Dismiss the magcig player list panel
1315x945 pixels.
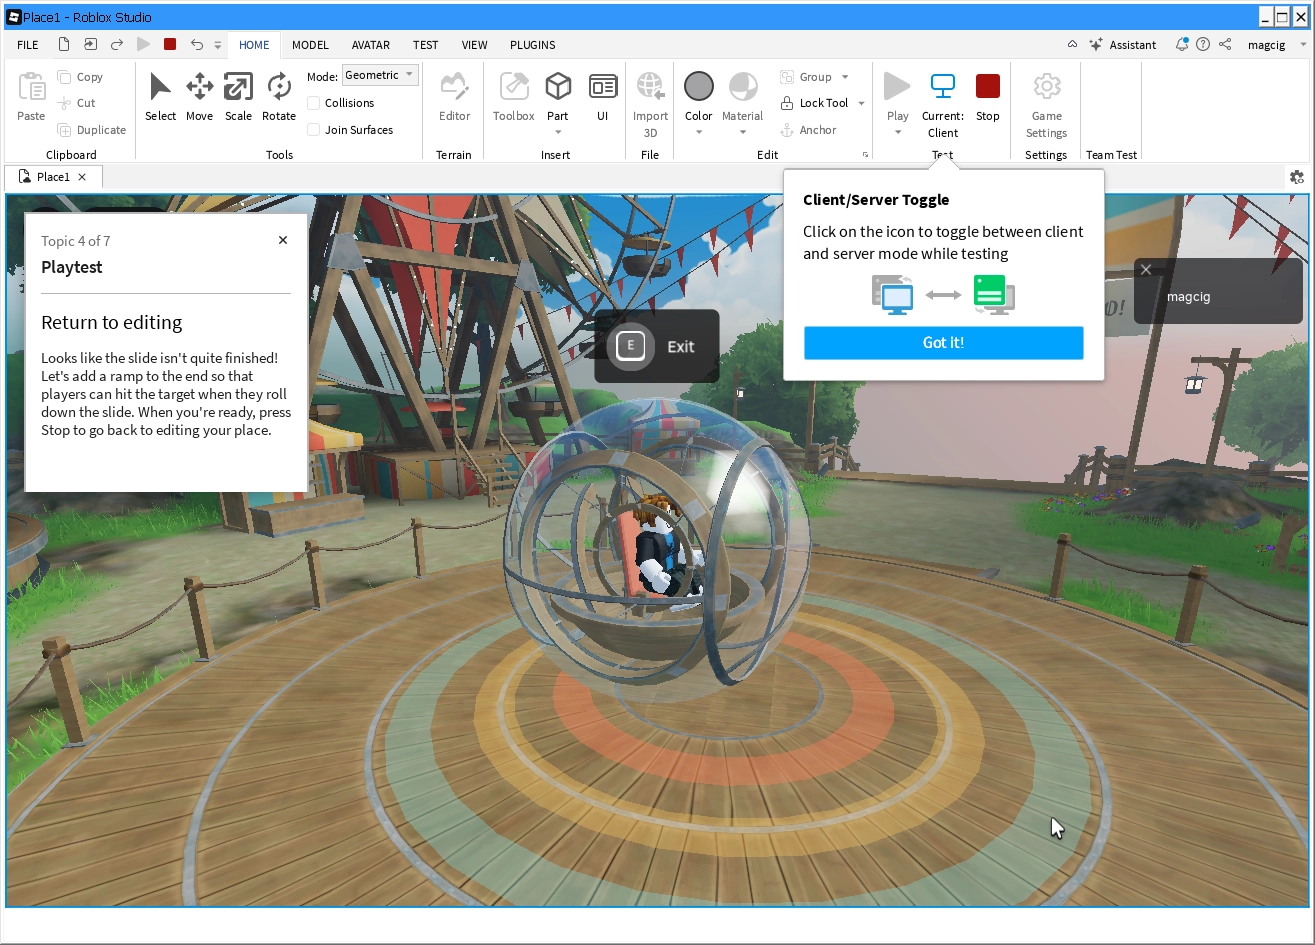1146,270
